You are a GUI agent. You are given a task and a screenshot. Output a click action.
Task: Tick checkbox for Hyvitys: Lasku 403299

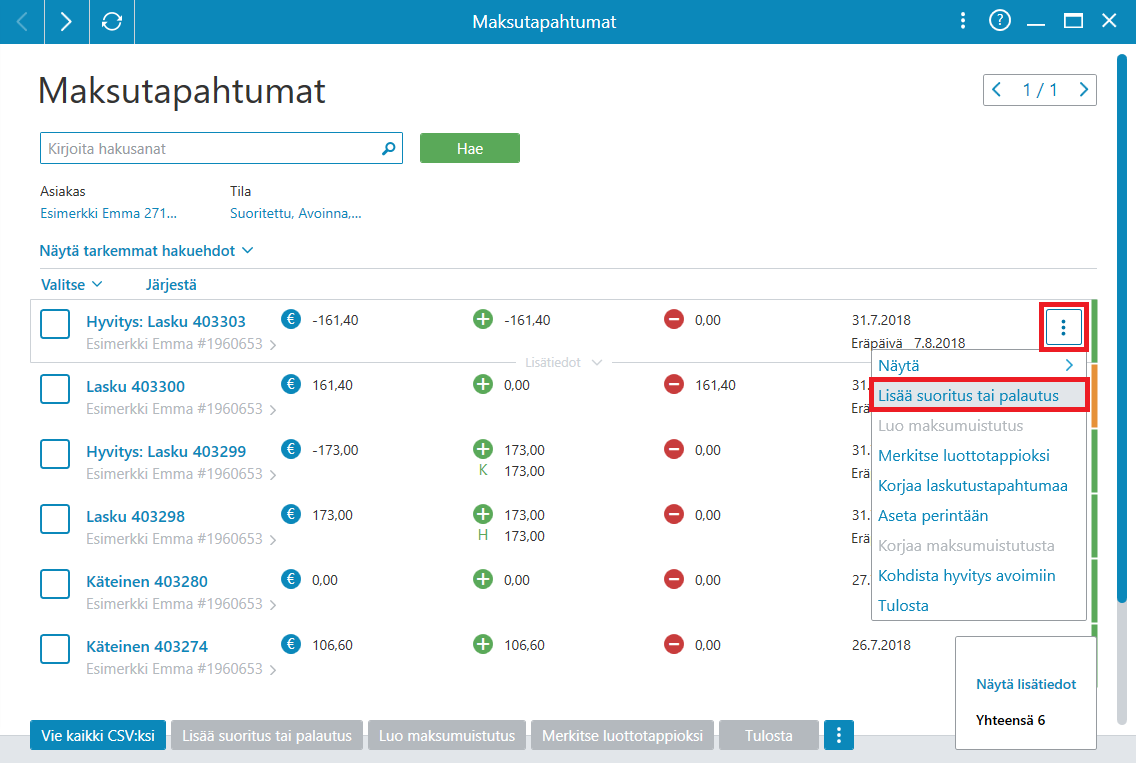click(x=55, y=454)
